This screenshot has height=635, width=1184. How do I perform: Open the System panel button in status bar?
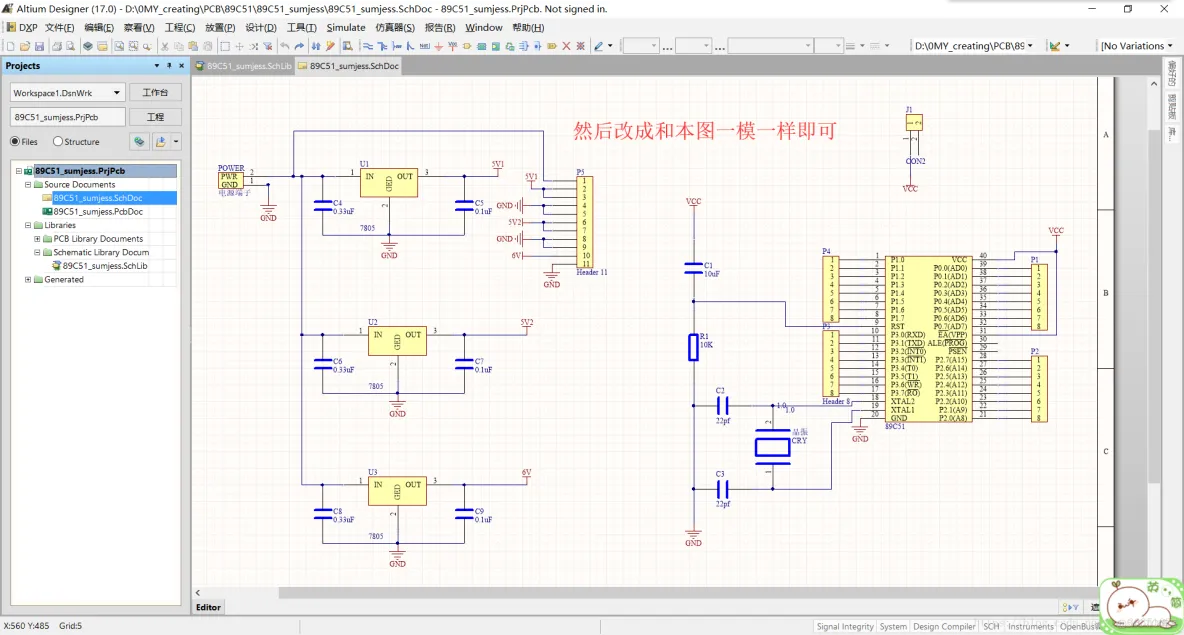[x=893, y=627]
